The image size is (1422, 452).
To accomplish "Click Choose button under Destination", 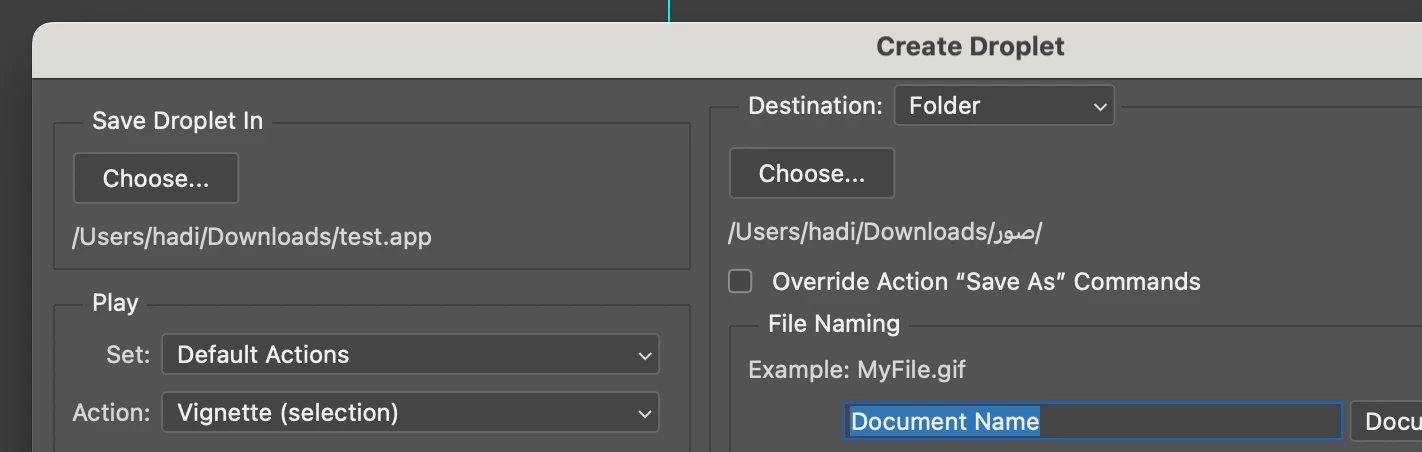I will [812, 174].
